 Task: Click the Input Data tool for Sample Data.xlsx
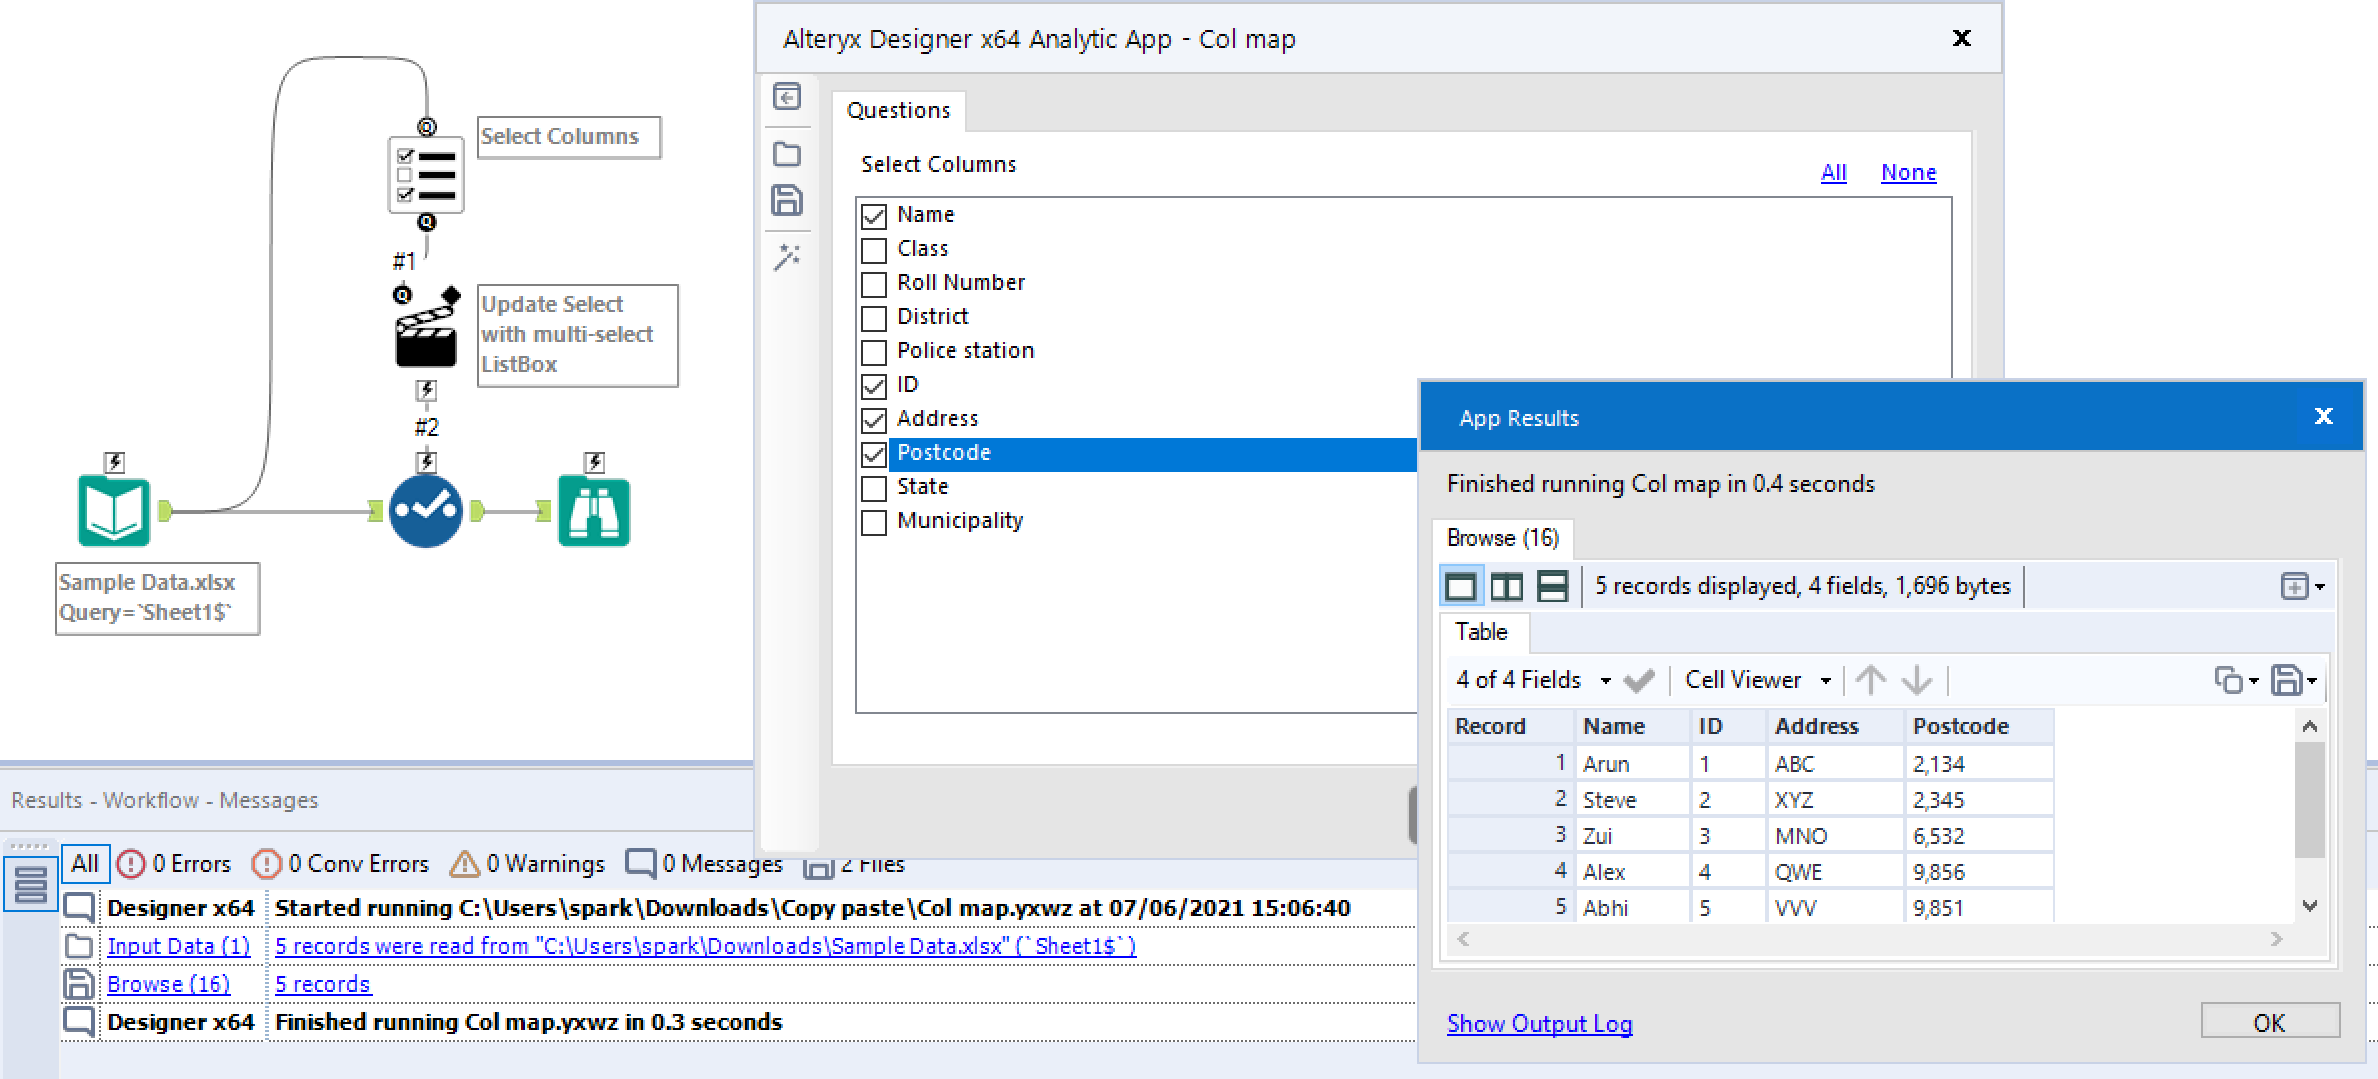pos(113,510)
